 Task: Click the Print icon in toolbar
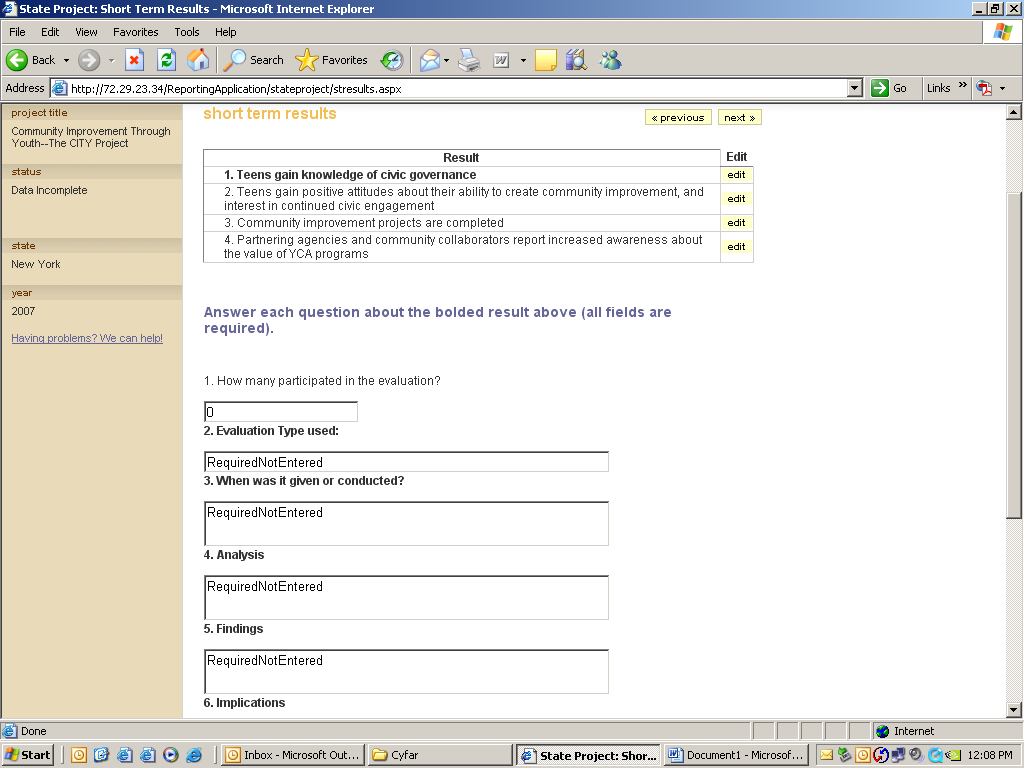469,60
